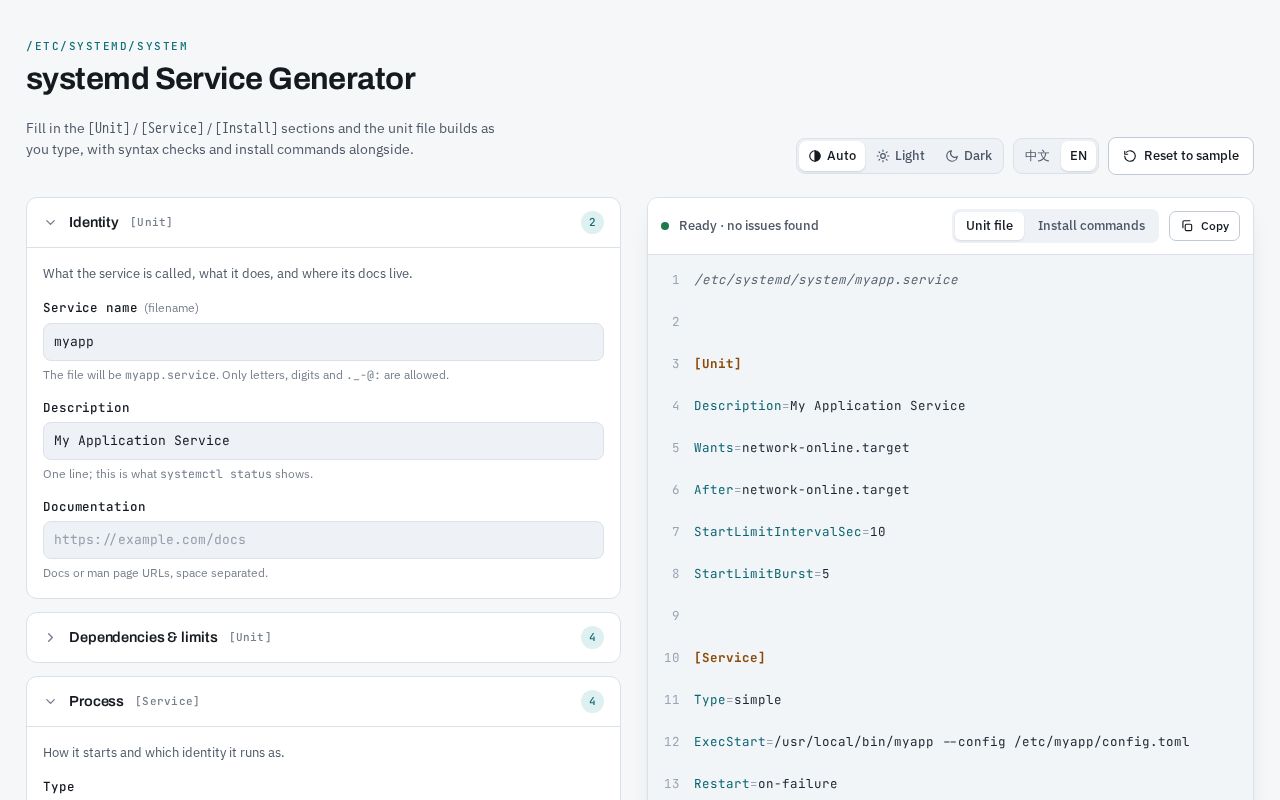Switch to Dark theme
Image resolution: width=1280 pixels, height=800 pixels.
[x=968, y=156]
